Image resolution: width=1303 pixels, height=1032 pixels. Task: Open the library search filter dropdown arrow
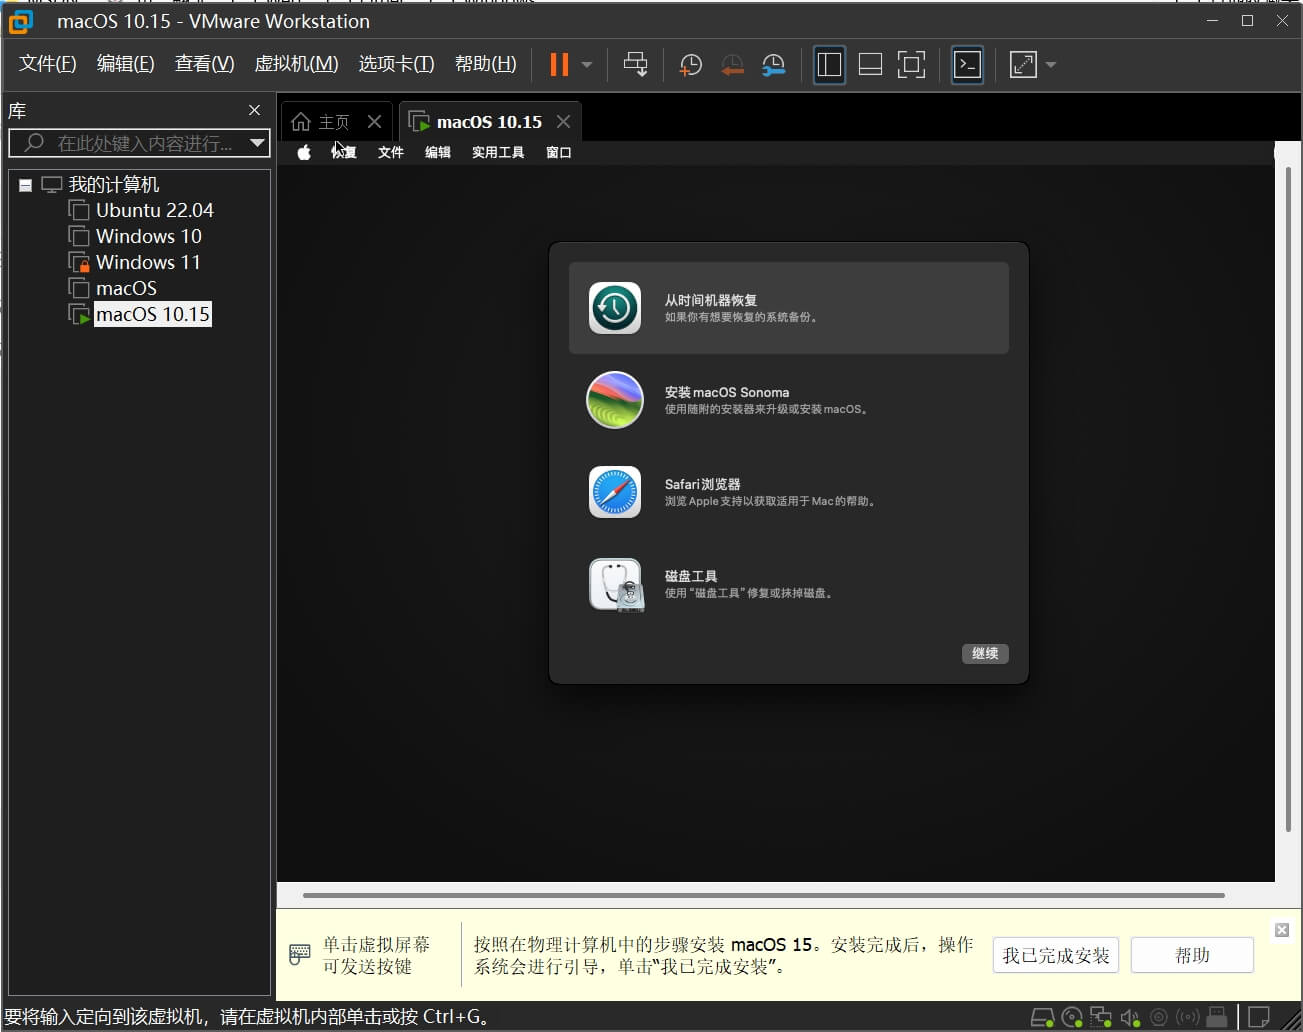258,143
